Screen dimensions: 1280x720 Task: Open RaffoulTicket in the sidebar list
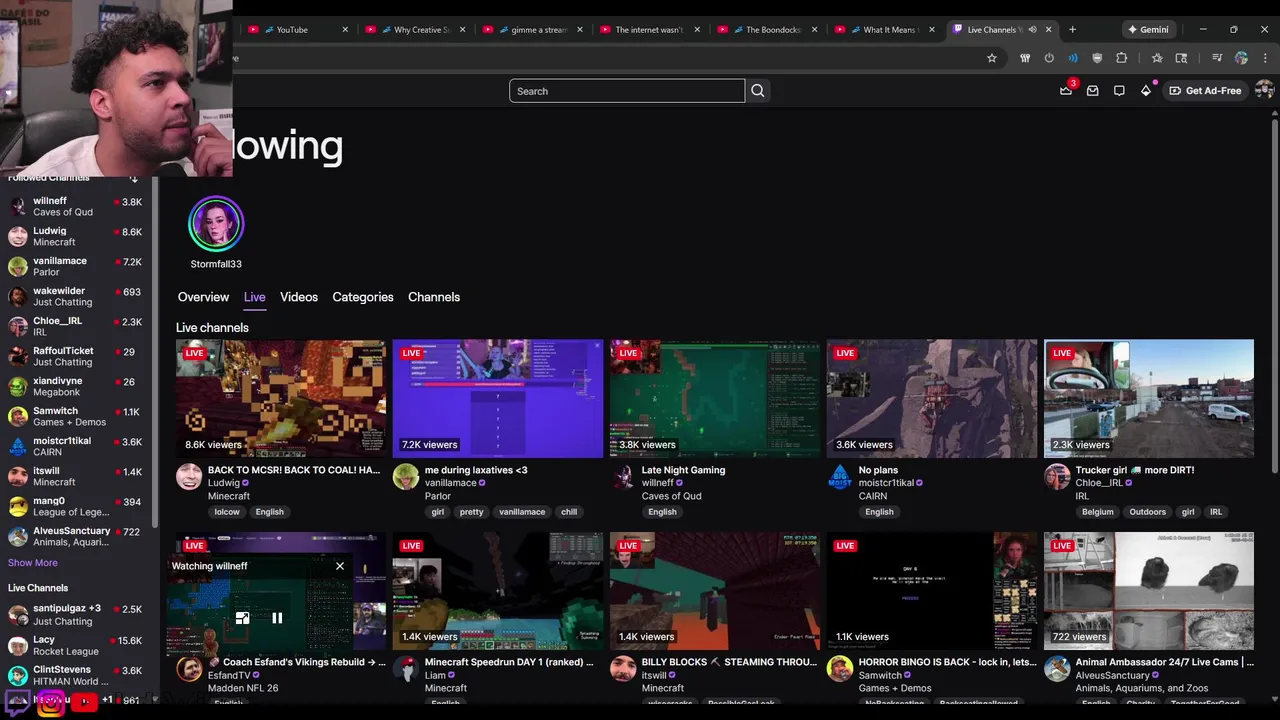click(x=75, y=357)
